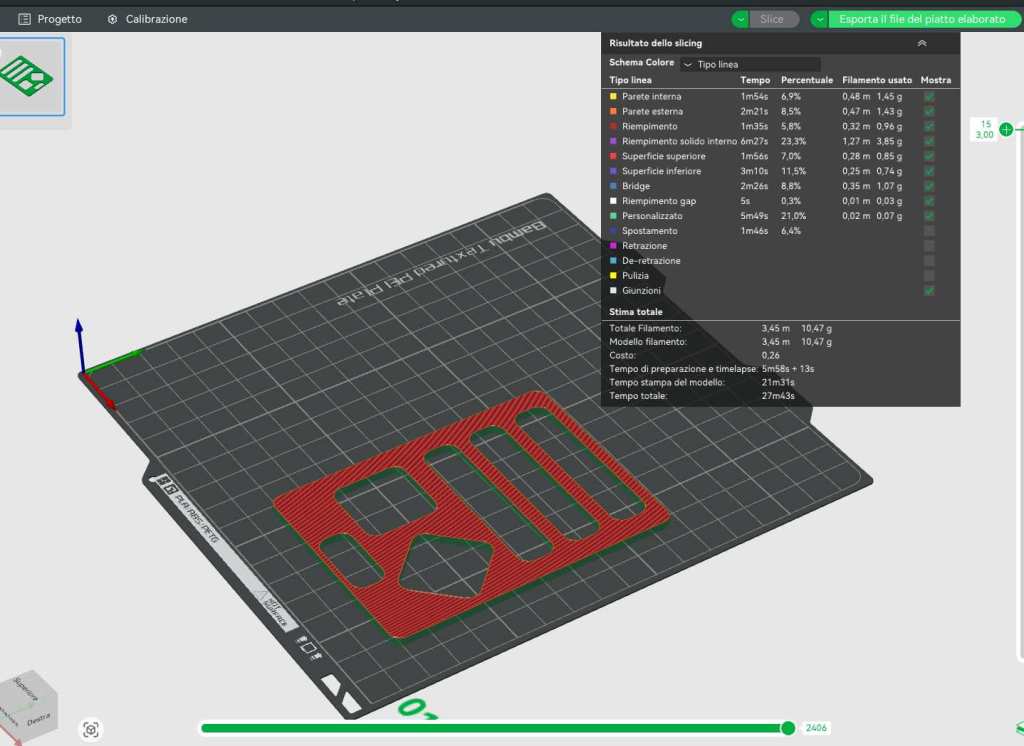Screen dimensions: 1024x746
Task: Open the Calibrazione tab
Action: [x=156, y=19]
